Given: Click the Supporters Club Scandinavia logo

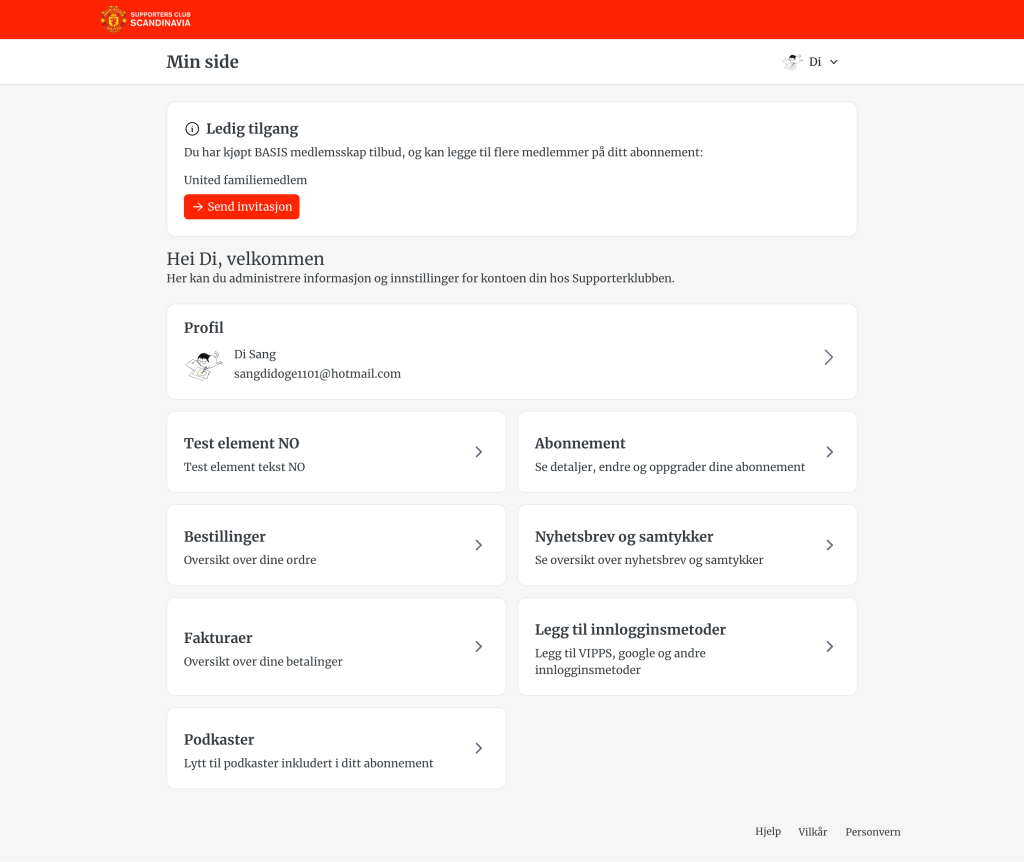Looking at the screenshot, I should pos(146,19).
